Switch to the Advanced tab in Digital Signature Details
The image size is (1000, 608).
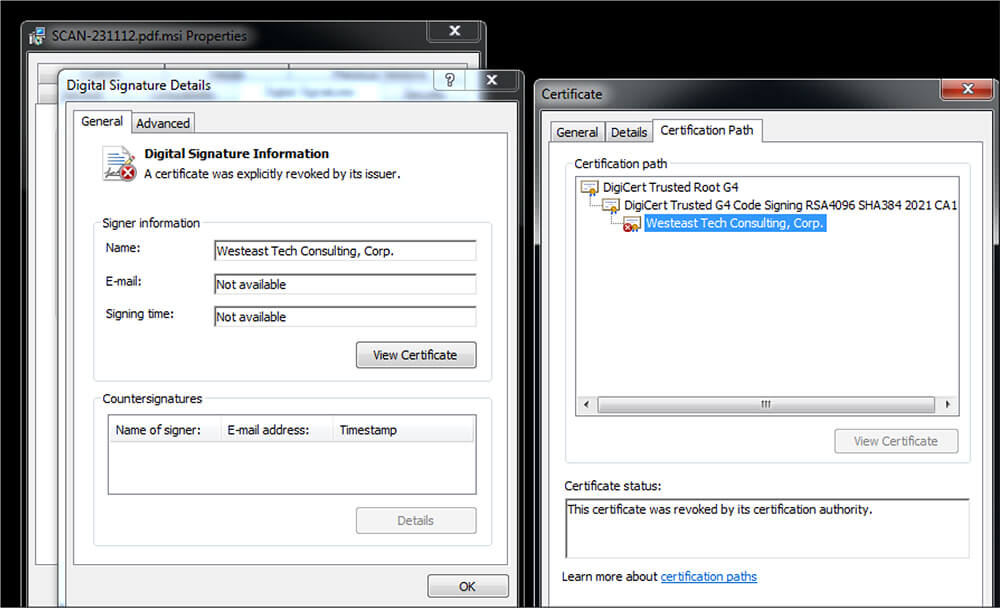(163, 123)
